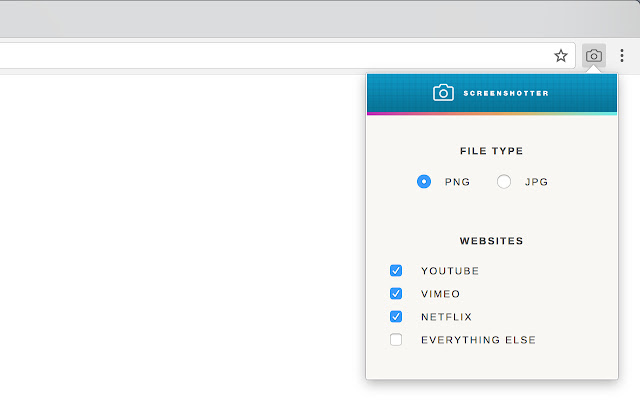640x400 pixels.
Task: Click the JPG label text
Action: point(536,182)
